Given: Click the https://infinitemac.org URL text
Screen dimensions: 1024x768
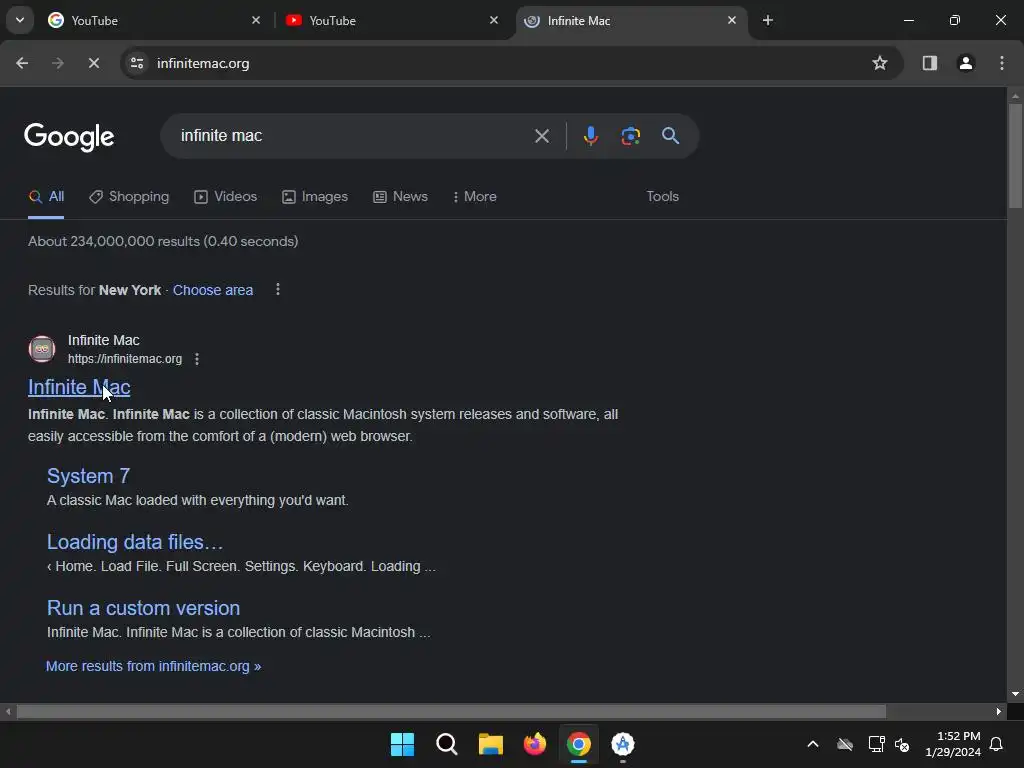Looking at the screenshot, I should [125, 359].
